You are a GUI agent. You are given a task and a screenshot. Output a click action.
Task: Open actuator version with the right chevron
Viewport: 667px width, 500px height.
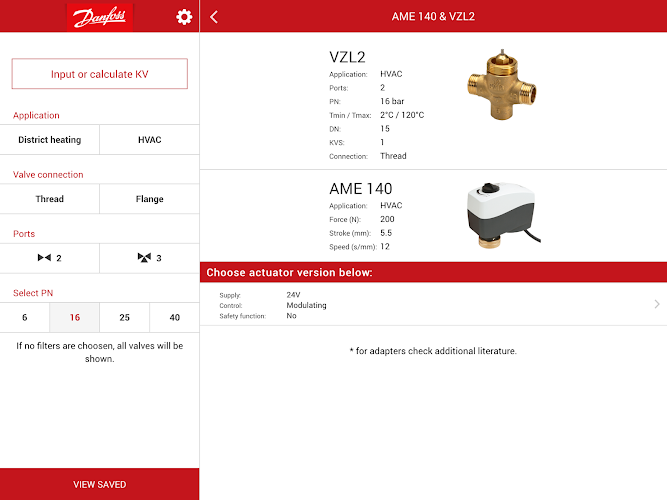[657, 304]
